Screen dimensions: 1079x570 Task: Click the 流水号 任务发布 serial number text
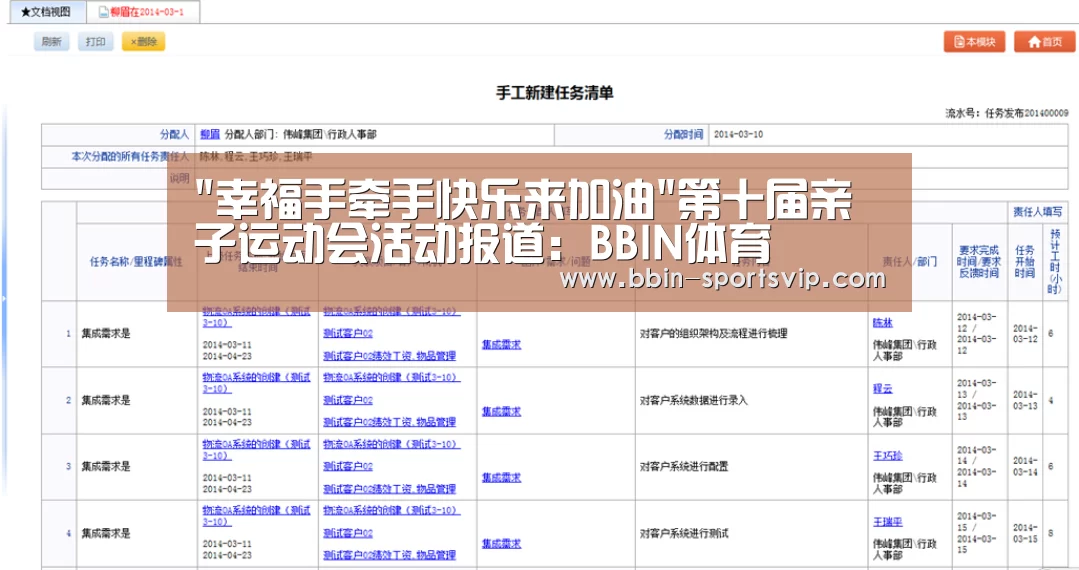(1007, 113)
